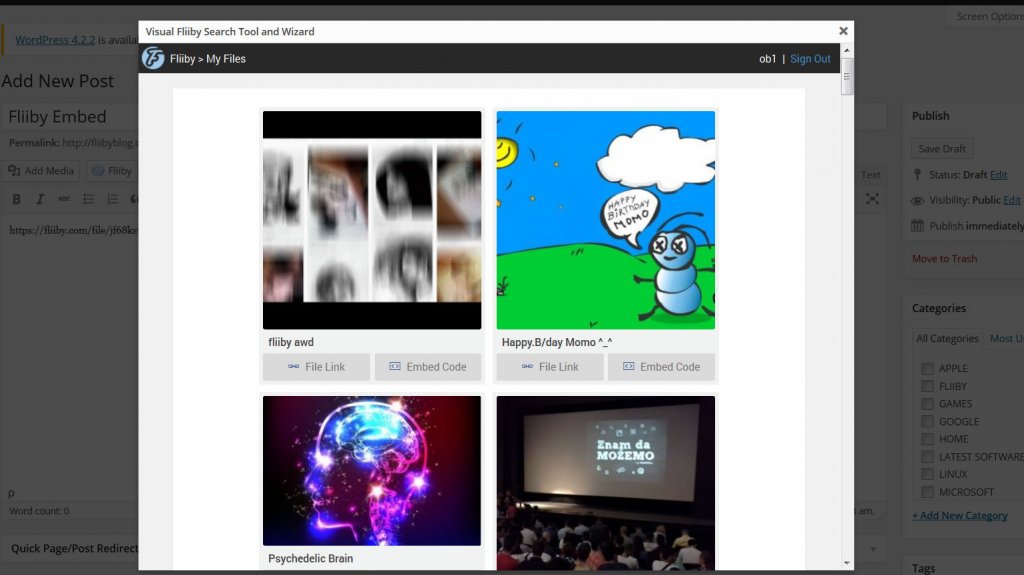Screen dimensions: 1024x575
Task: Click the Tags panel heading
Action: 923,568
